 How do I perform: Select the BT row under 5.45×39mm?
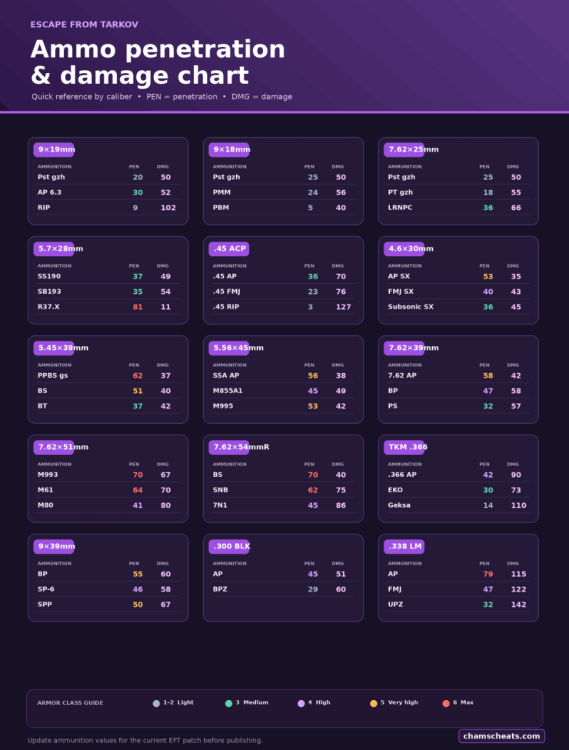(108, 406)
